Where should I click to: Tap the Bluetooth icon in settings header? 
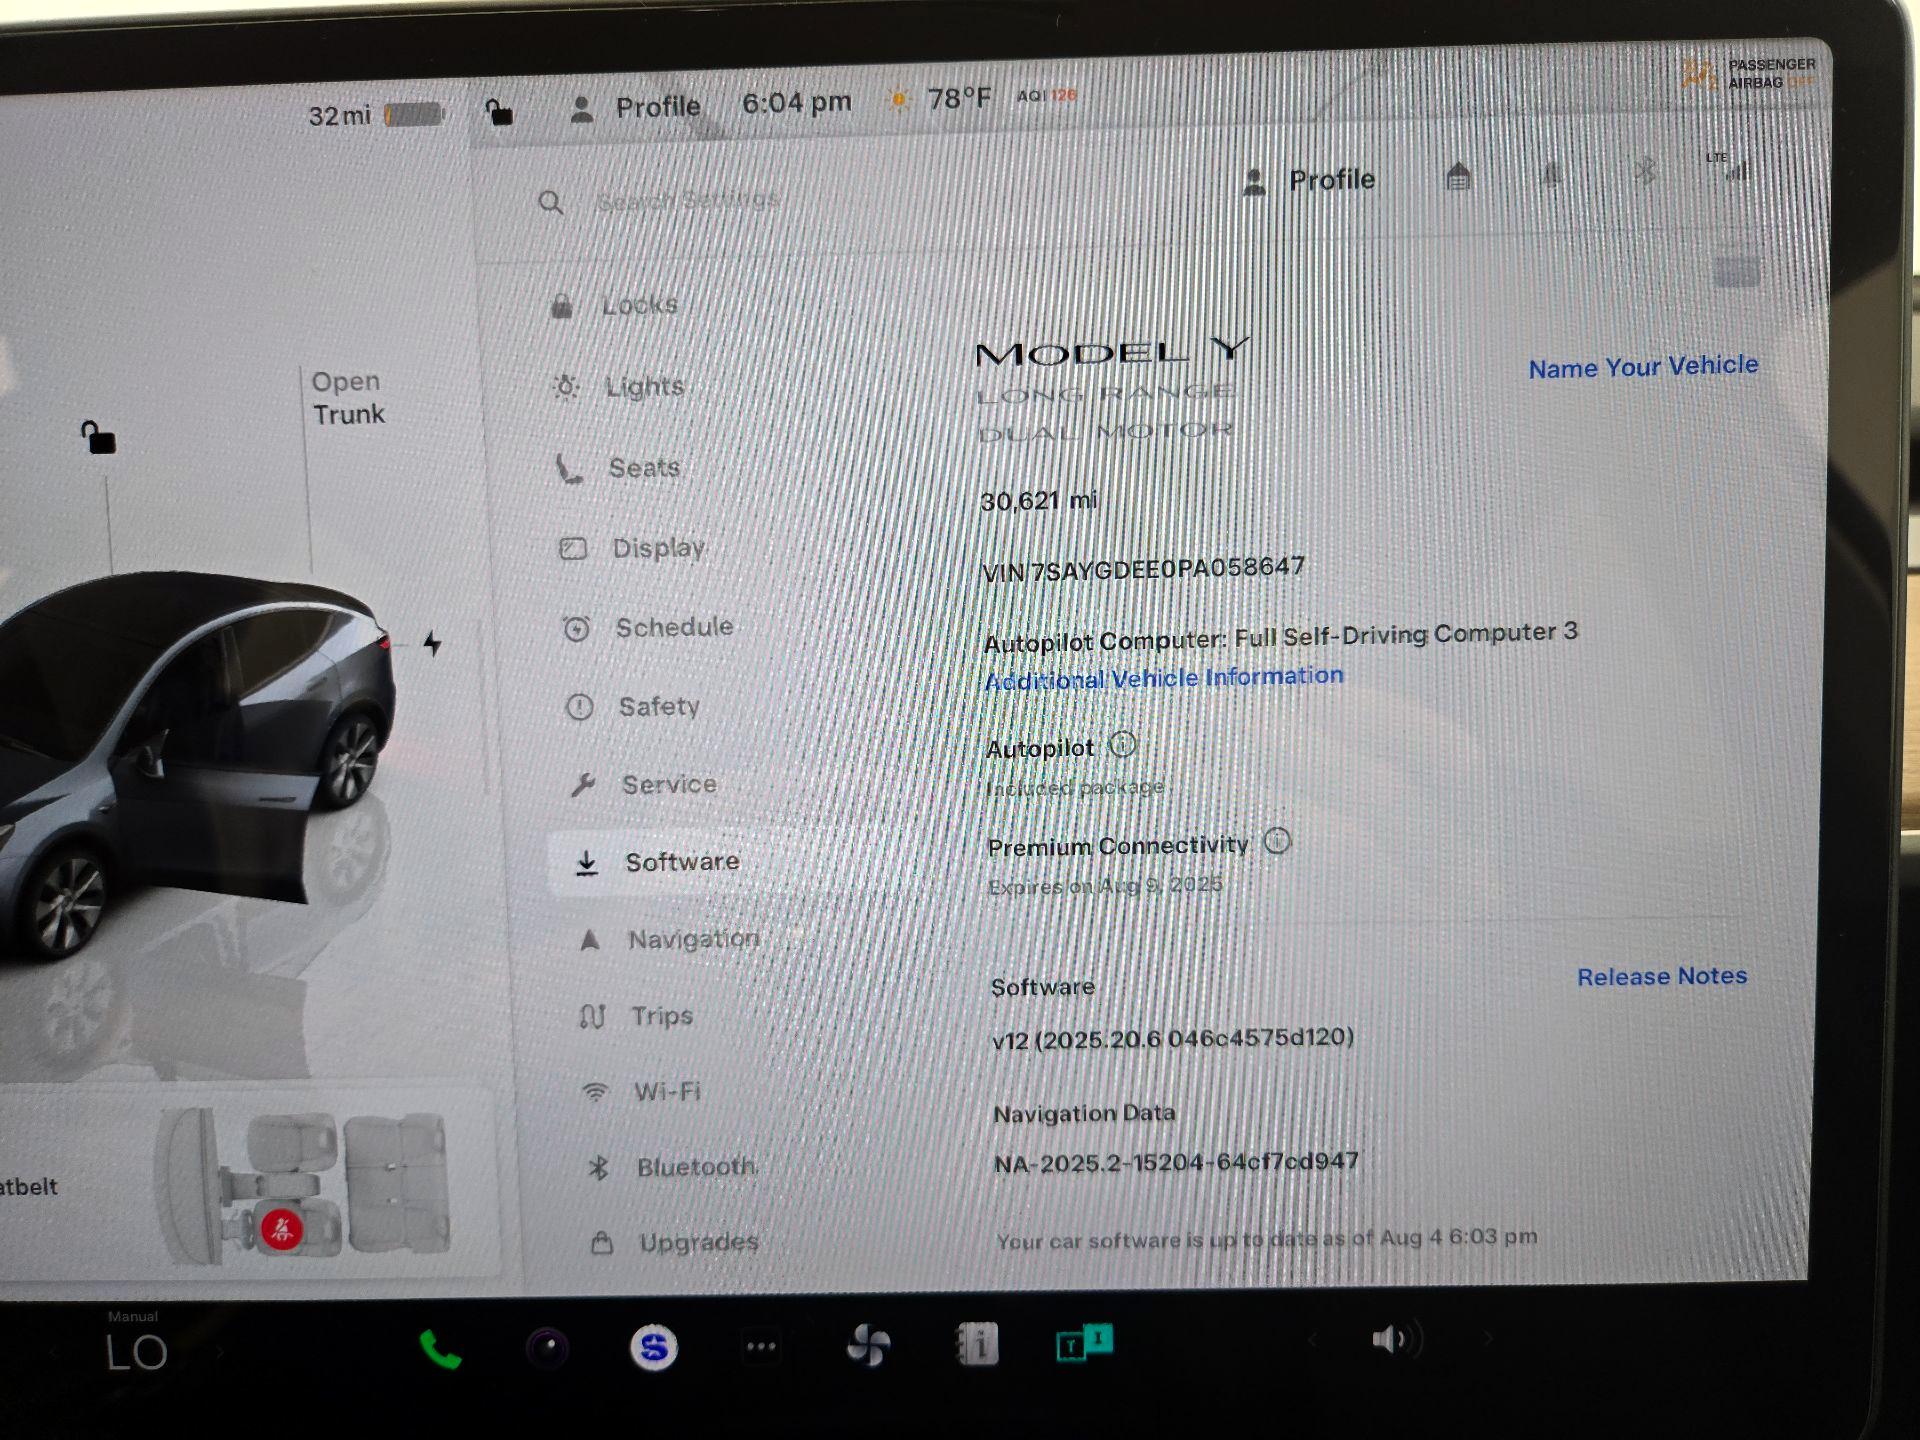tap(1645, 172)
